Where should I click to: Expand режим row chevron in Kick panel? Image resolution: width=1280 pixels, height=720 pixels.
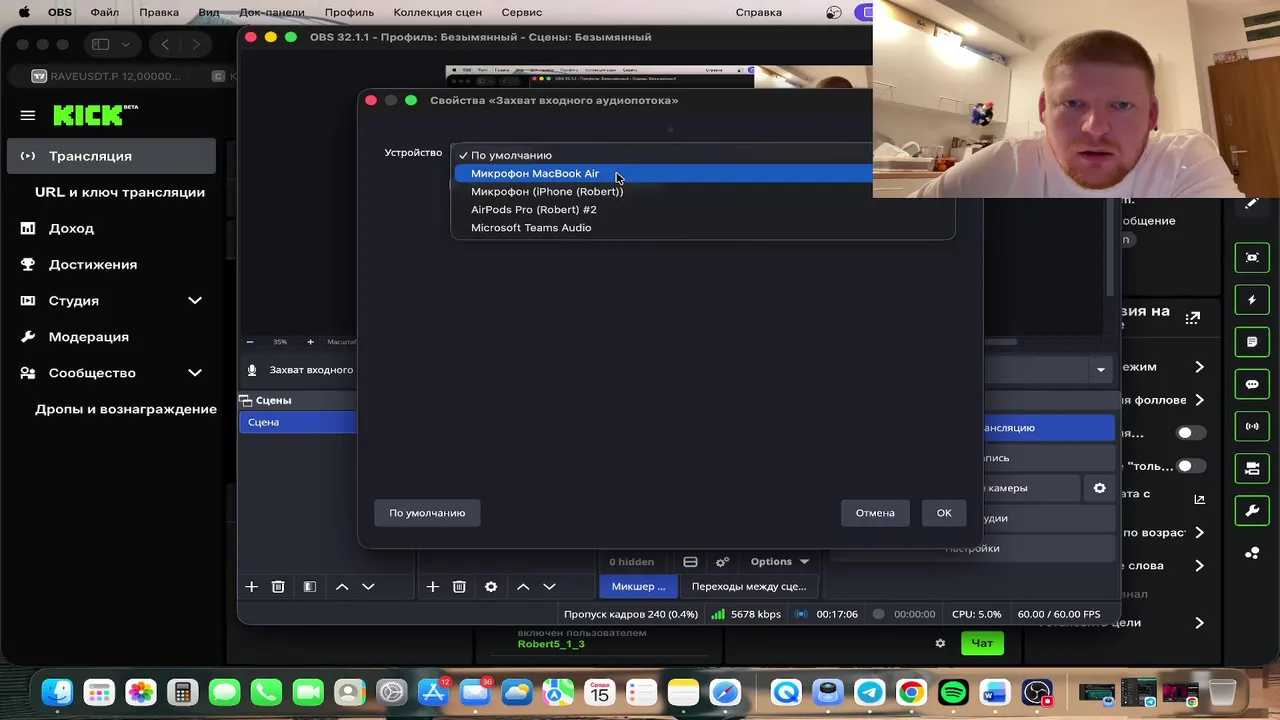tap(1199, 367)
